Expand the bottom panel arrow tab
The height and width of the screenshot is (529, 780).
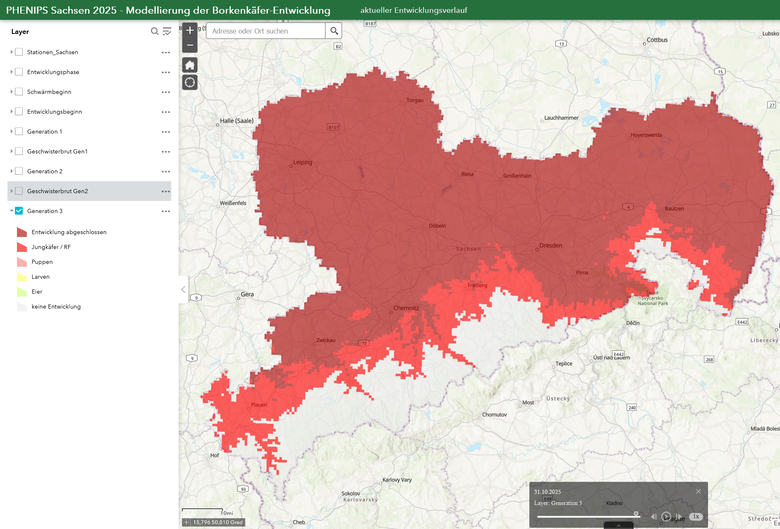click(618, 525)
